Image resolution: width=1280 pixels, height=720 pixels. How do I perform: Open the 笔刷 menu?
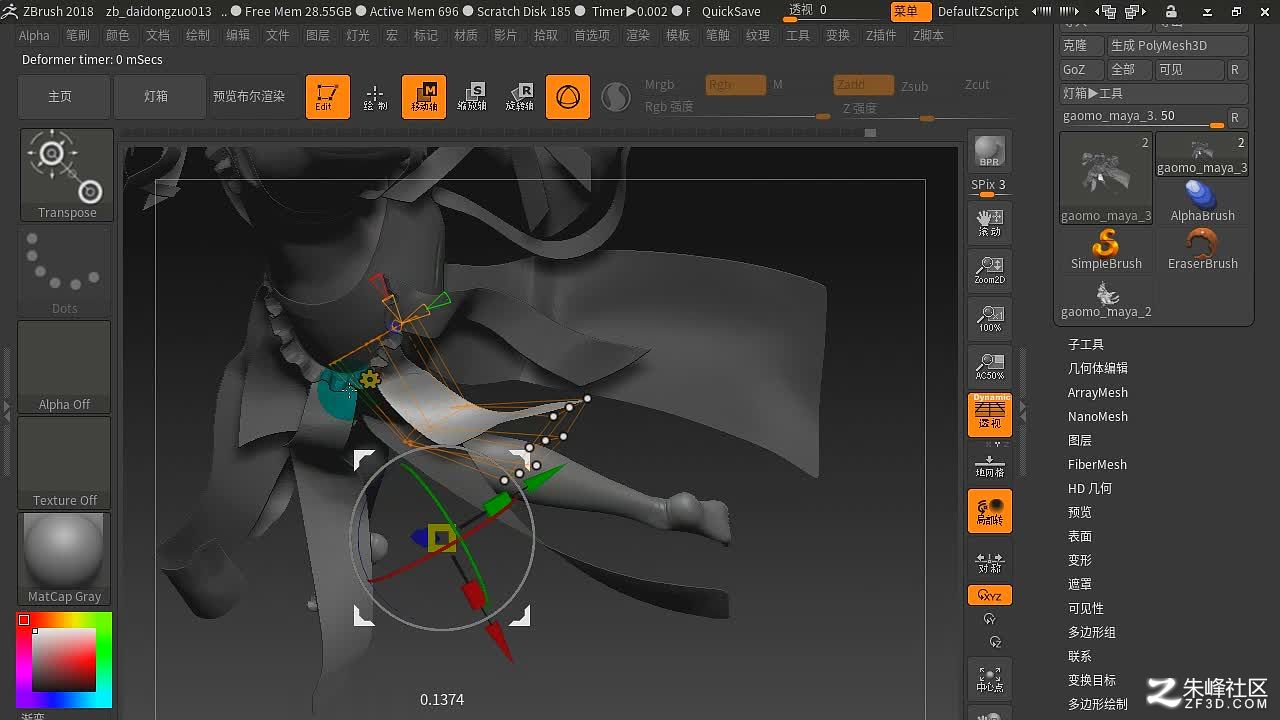[78, 35]
